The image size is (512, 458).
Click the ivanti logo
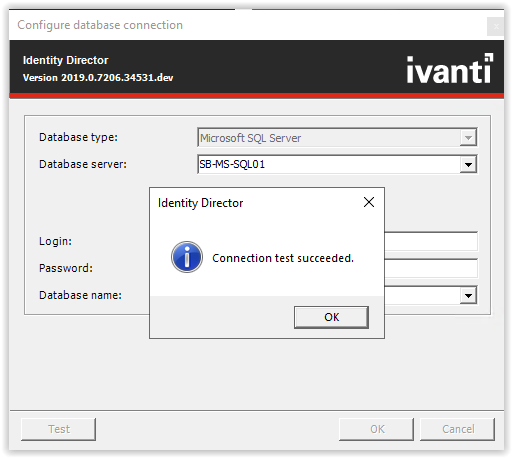tap(449, 68)
